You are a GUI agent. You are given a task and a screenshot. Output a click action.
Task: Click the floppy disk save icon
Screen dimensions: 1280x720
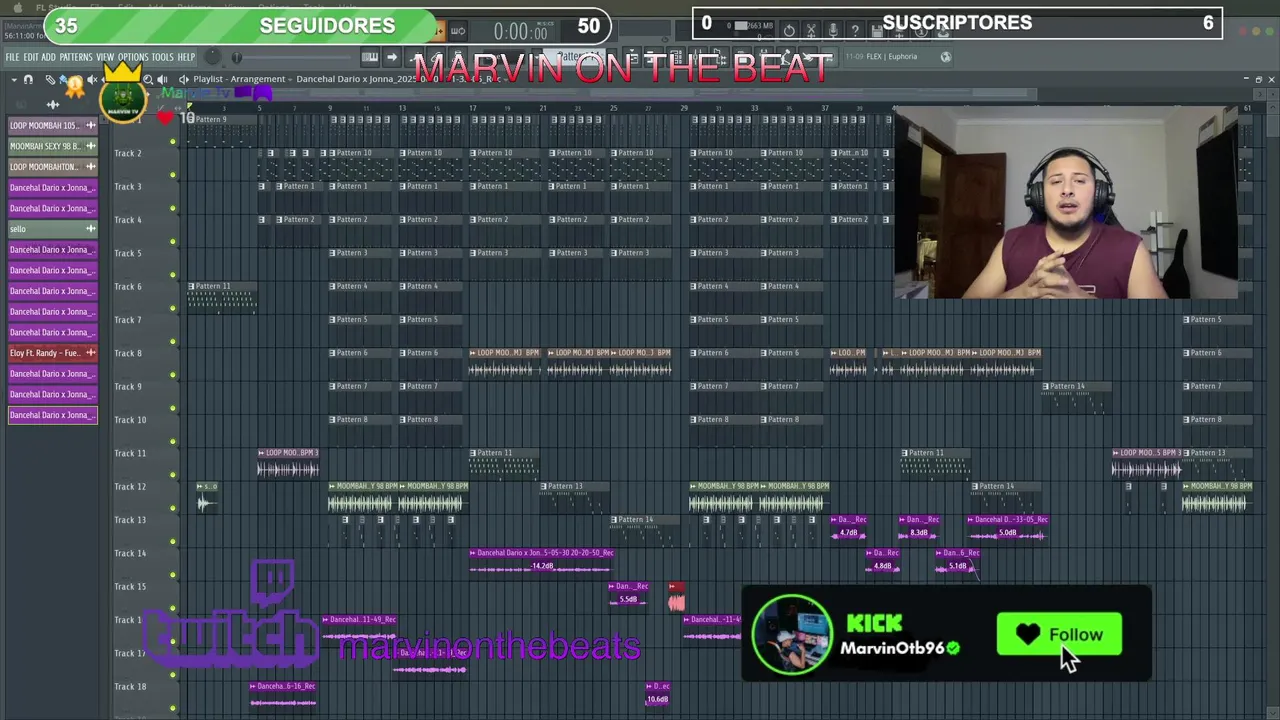pyautogui.click(x=877, y=31)
